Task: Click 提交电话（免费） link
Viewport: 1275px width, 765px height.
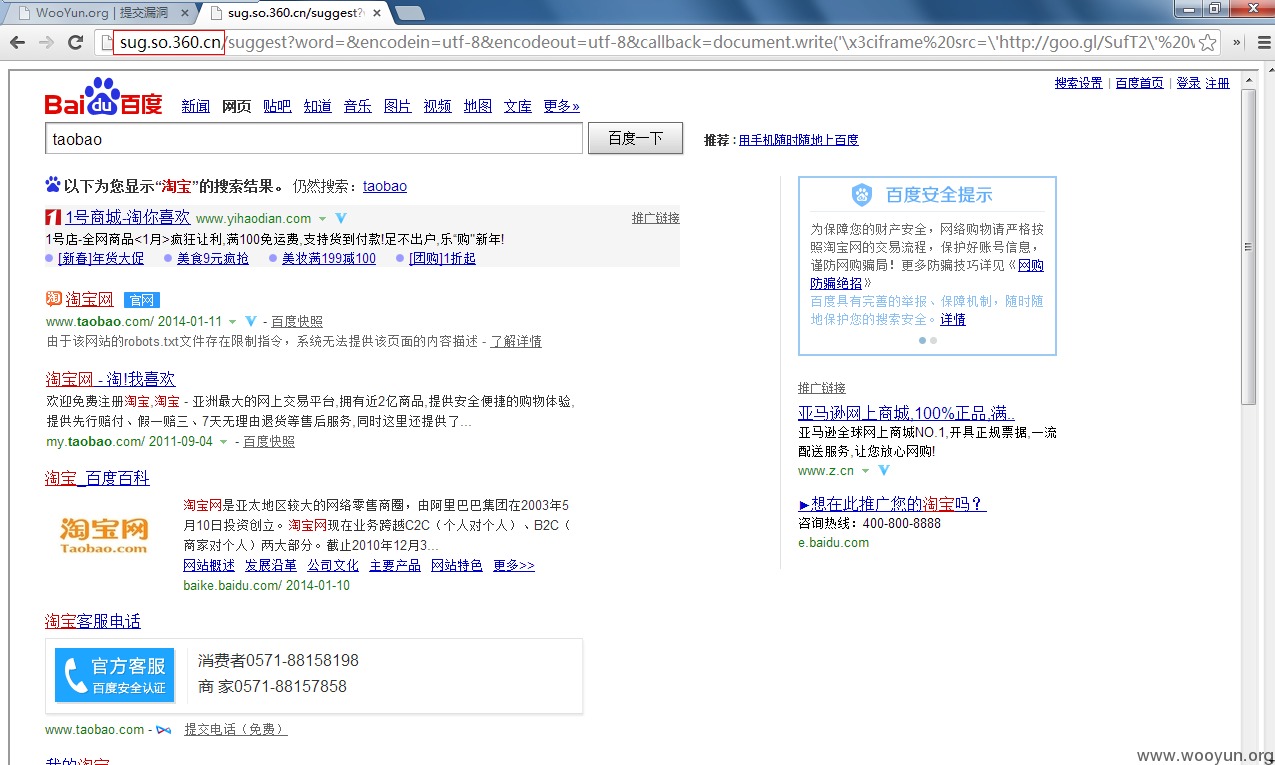Action: 236,730
